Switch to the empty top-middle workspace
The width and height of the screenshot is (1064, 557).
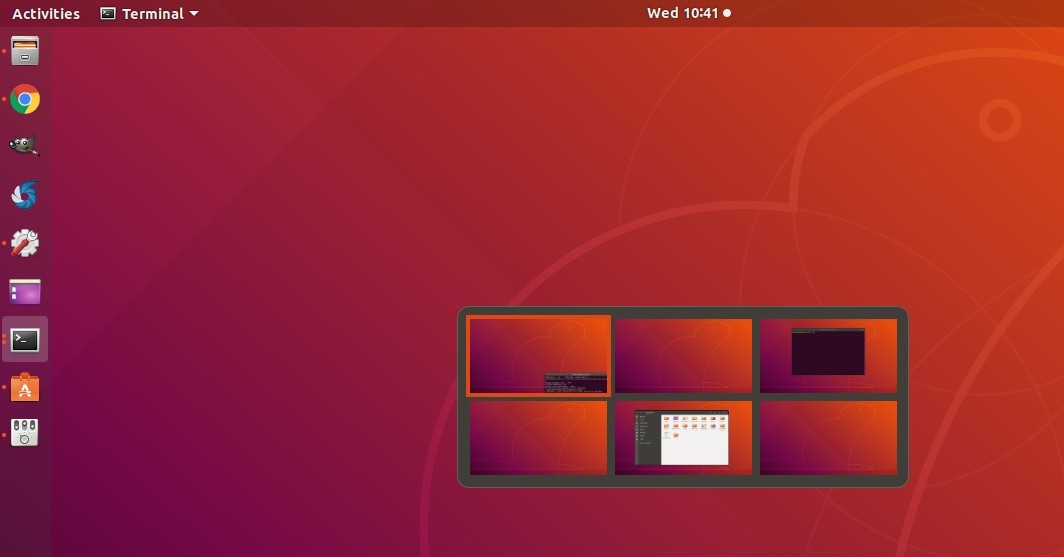[x=683, y=356]
